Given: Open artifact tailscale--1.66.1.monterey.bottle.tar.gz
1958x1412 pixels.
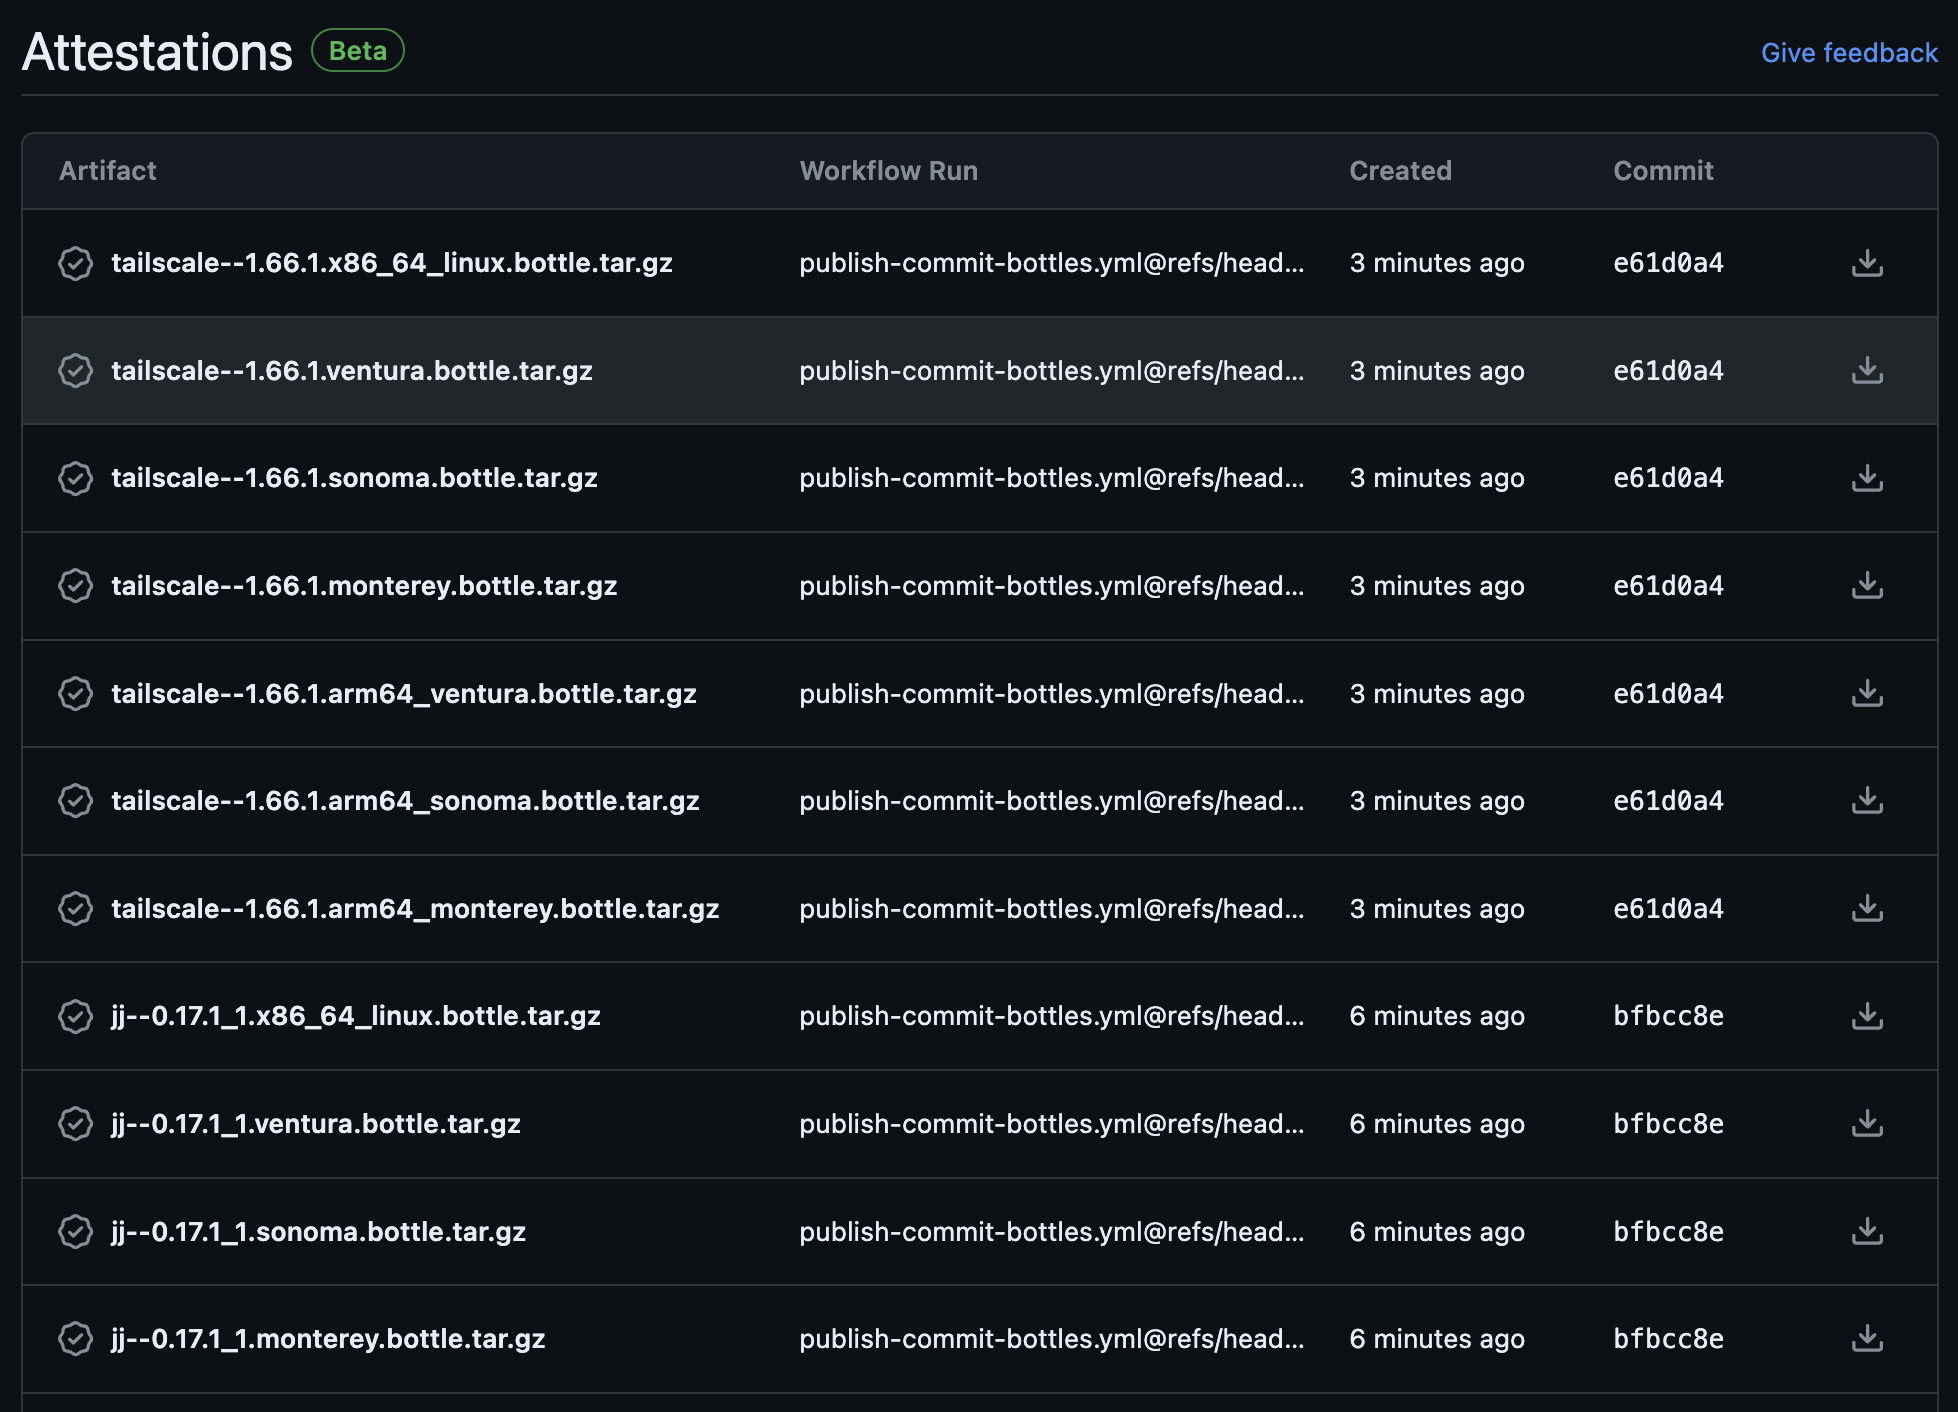Looking at the screenshot, I should tap(364, 586).
